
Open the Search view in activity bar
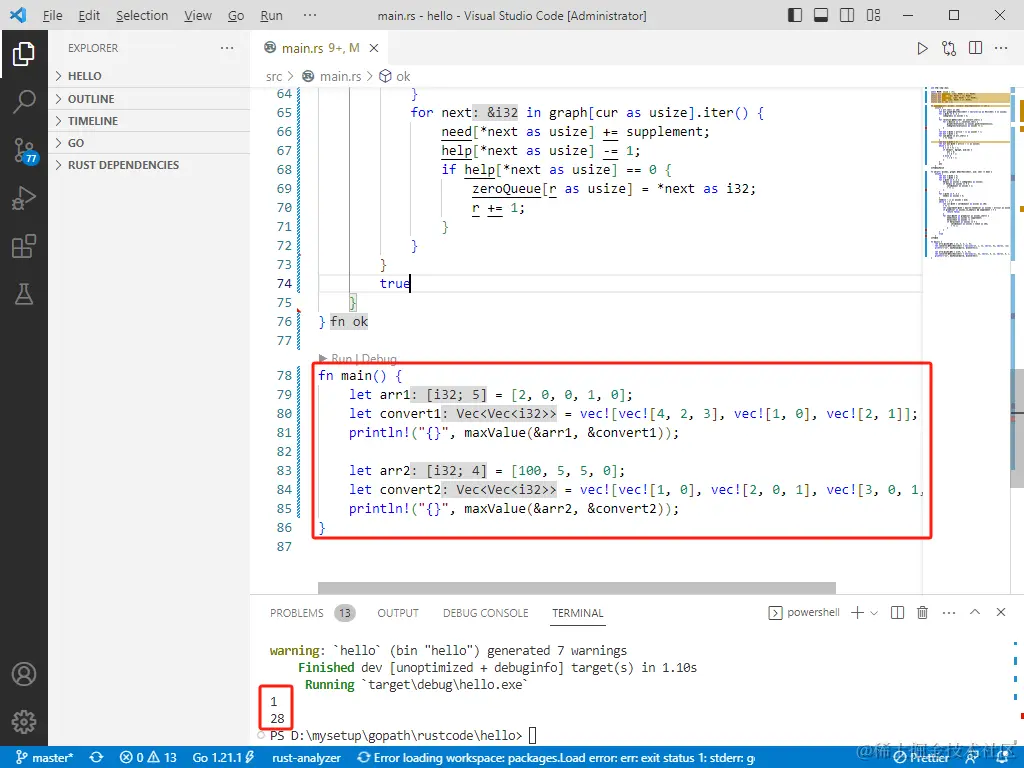(x=24, y=102)
